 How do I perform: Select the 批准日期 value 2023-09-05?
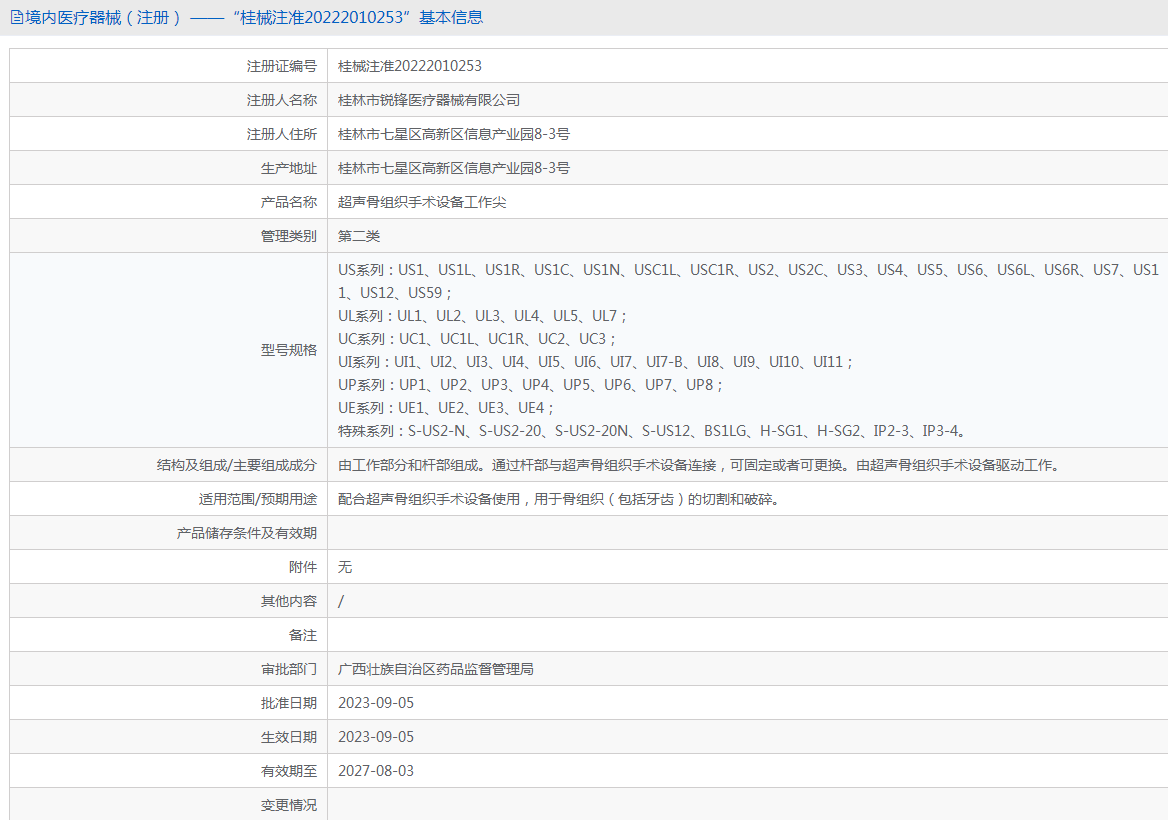click(x=375, y=703)
